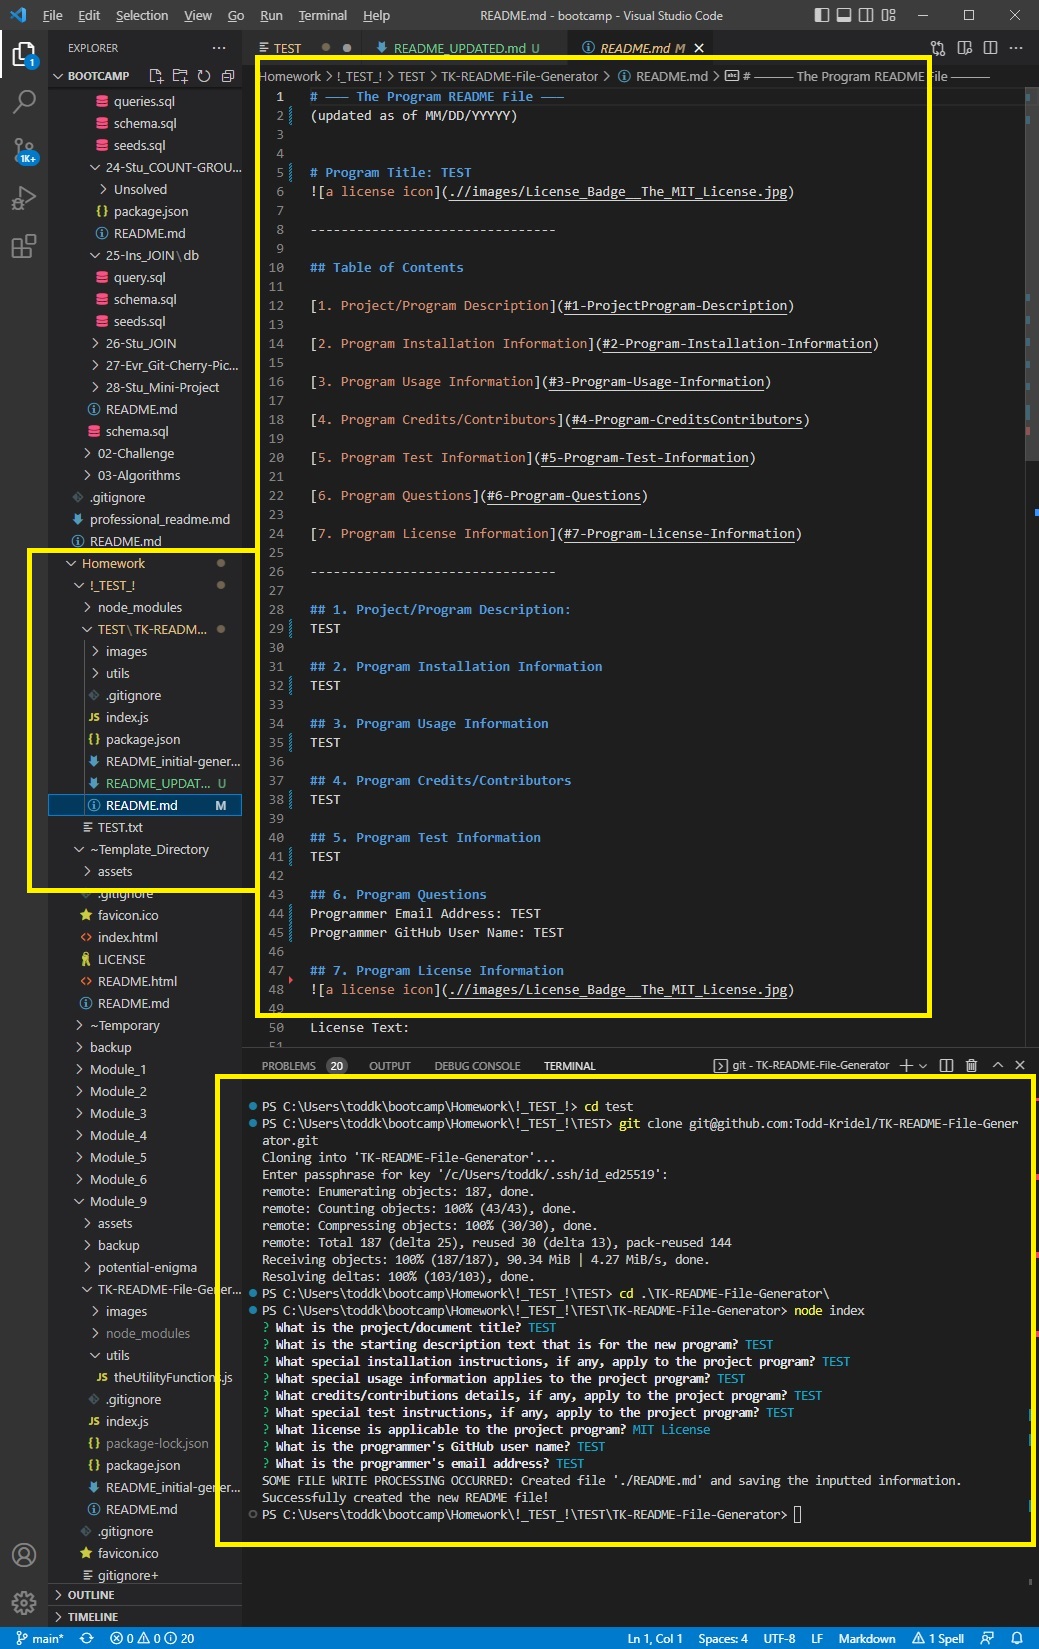1039x1649 pixels.
Task: Open editor more actions ellipsis
Action: click(x=1017, y=48)
